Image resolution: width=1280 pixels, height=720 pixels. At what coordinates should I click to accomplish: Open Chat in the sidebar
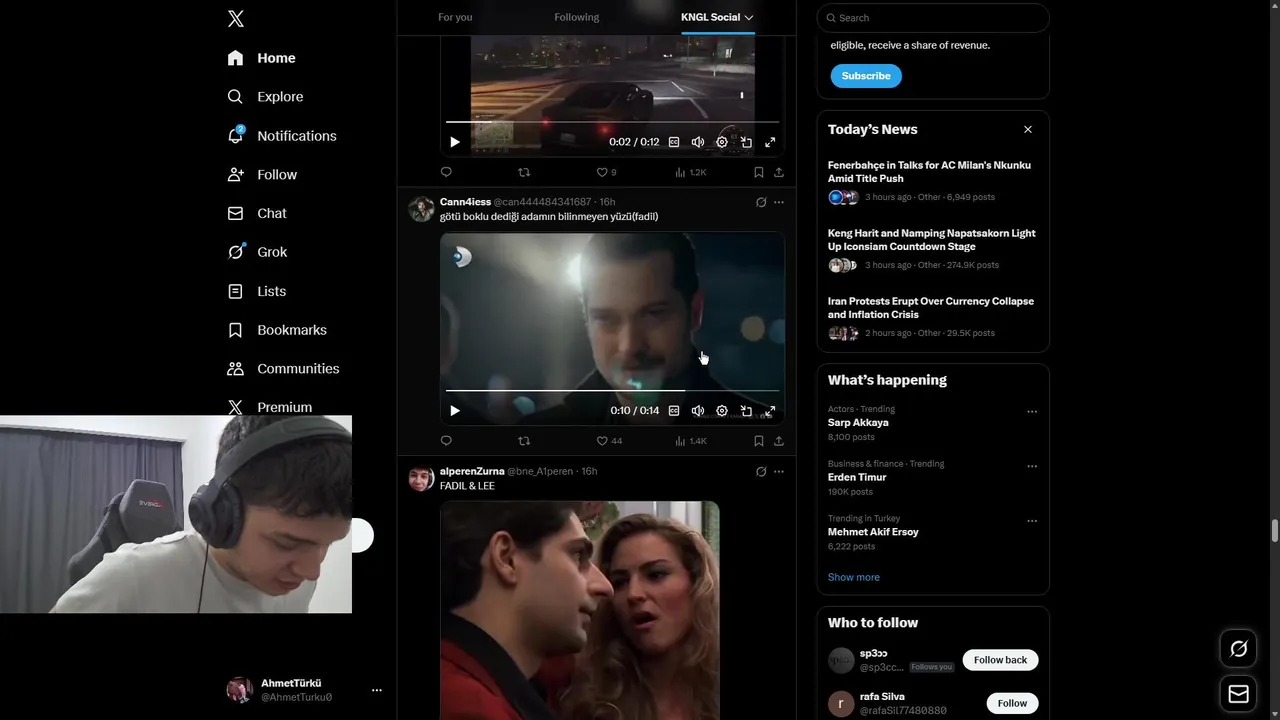257,213
